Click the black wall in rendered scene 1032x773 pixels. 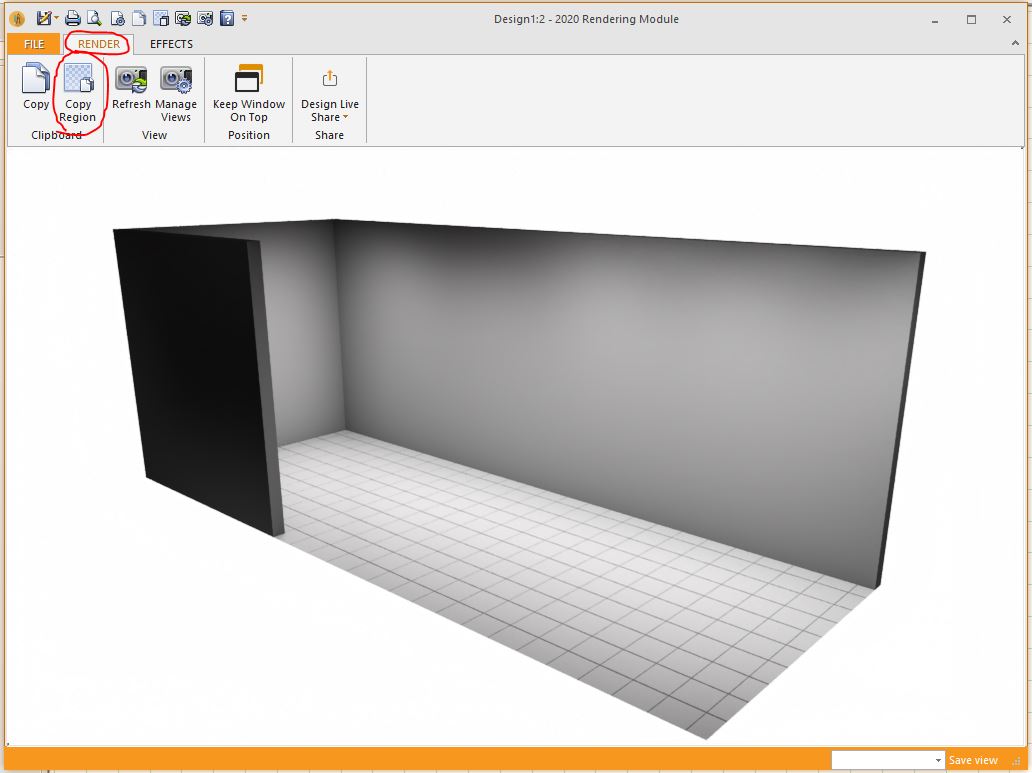click(197, 370)
